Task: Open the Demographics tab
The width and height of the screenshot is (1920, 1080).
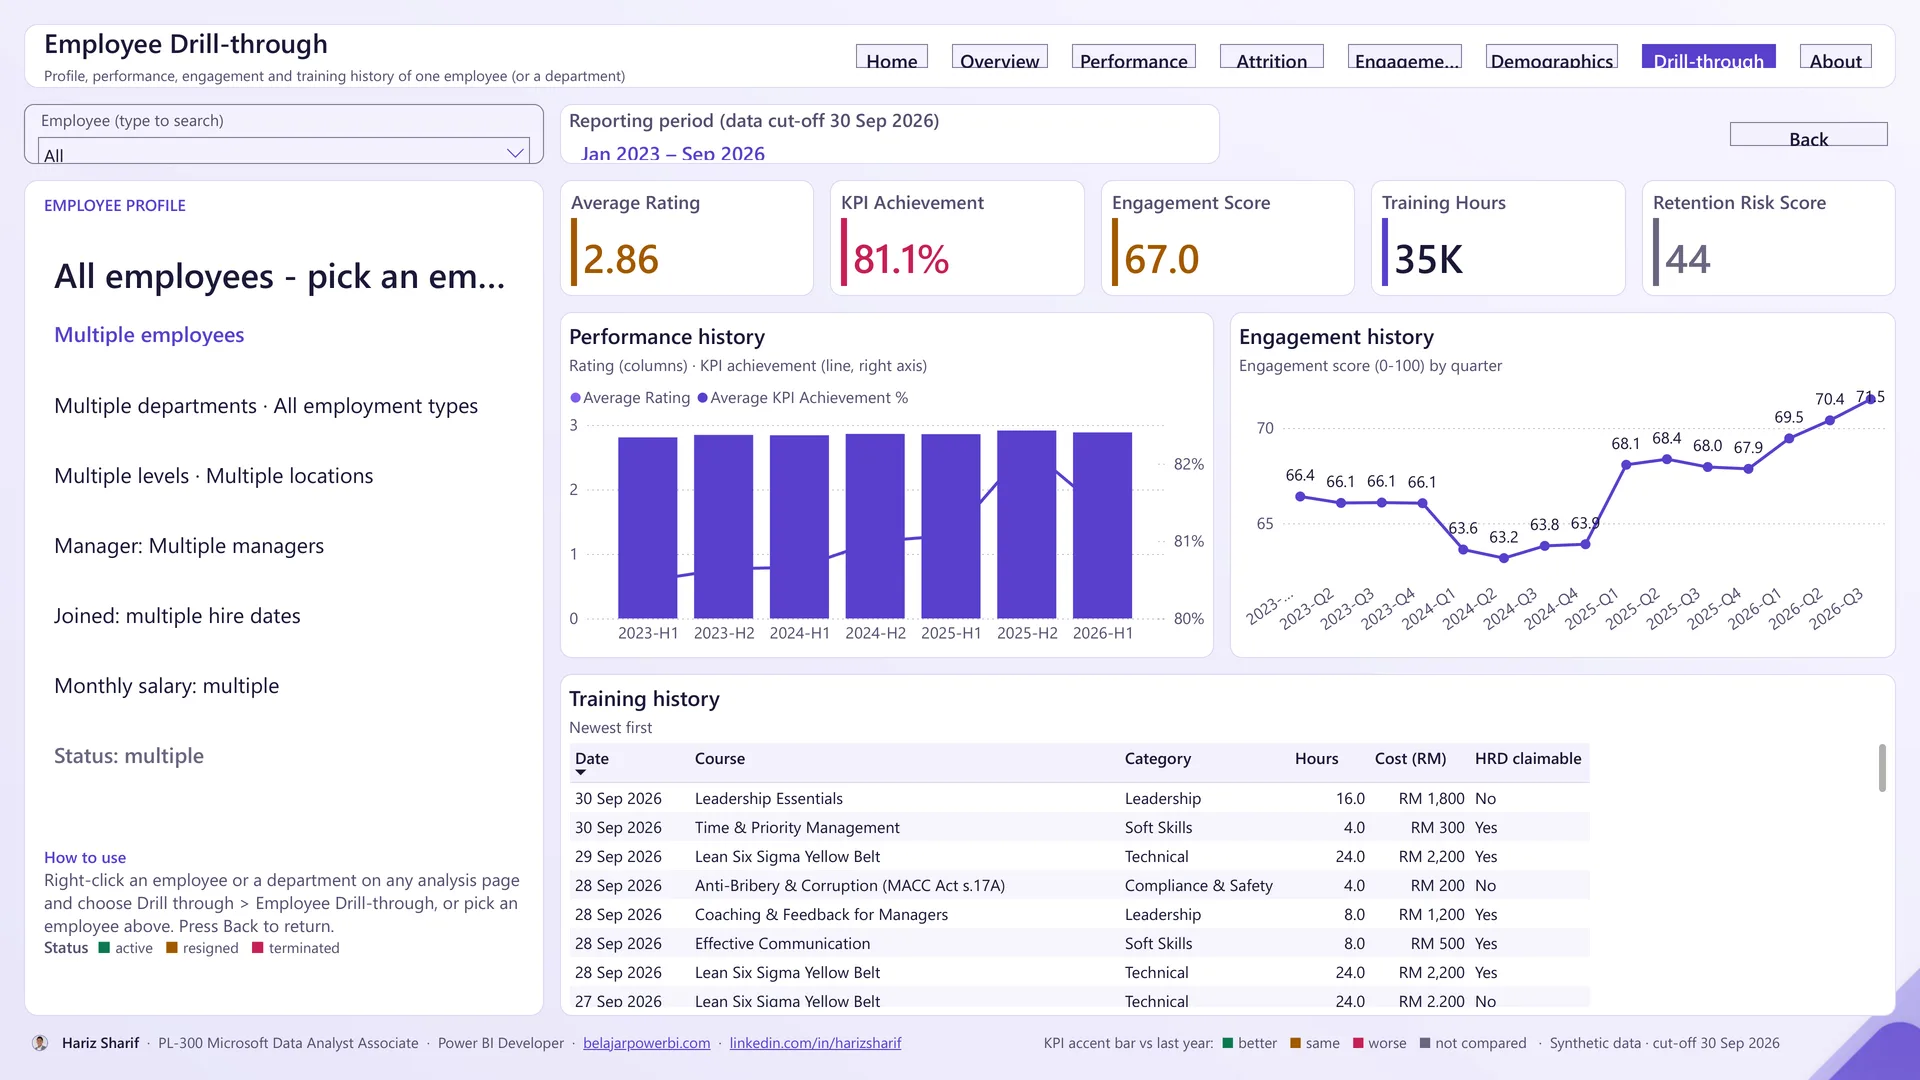Action: [x=1552, y=57]
